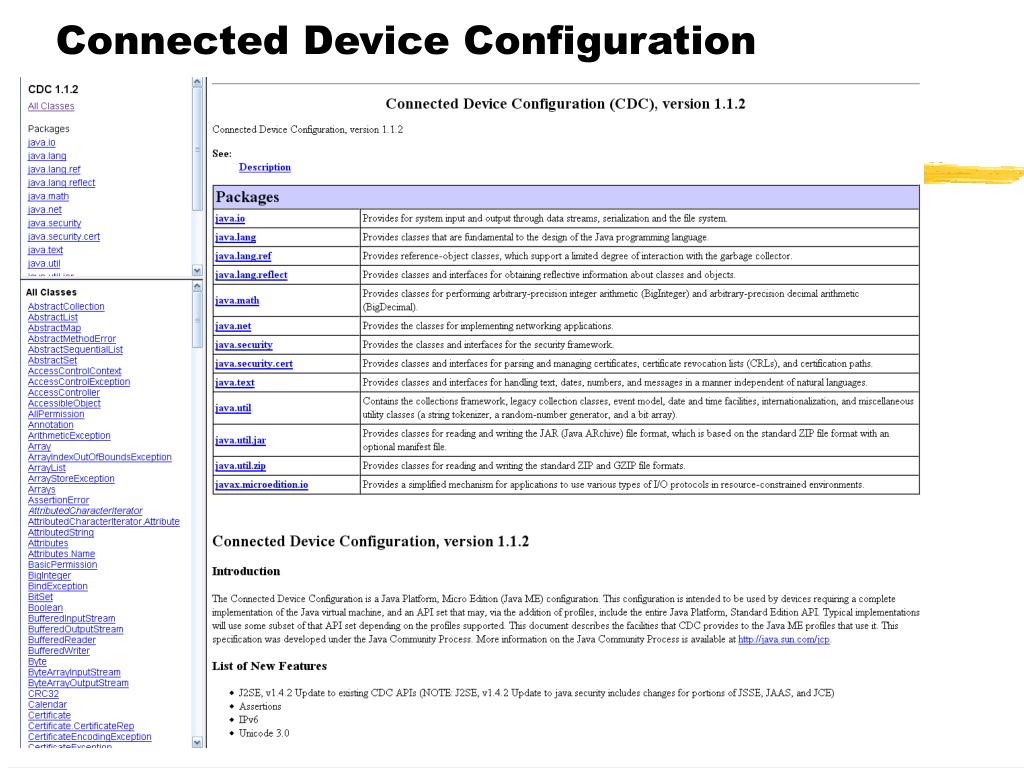Select java.text in the left Packages list
Screen dimensions: 1024x768
(46, 250)
